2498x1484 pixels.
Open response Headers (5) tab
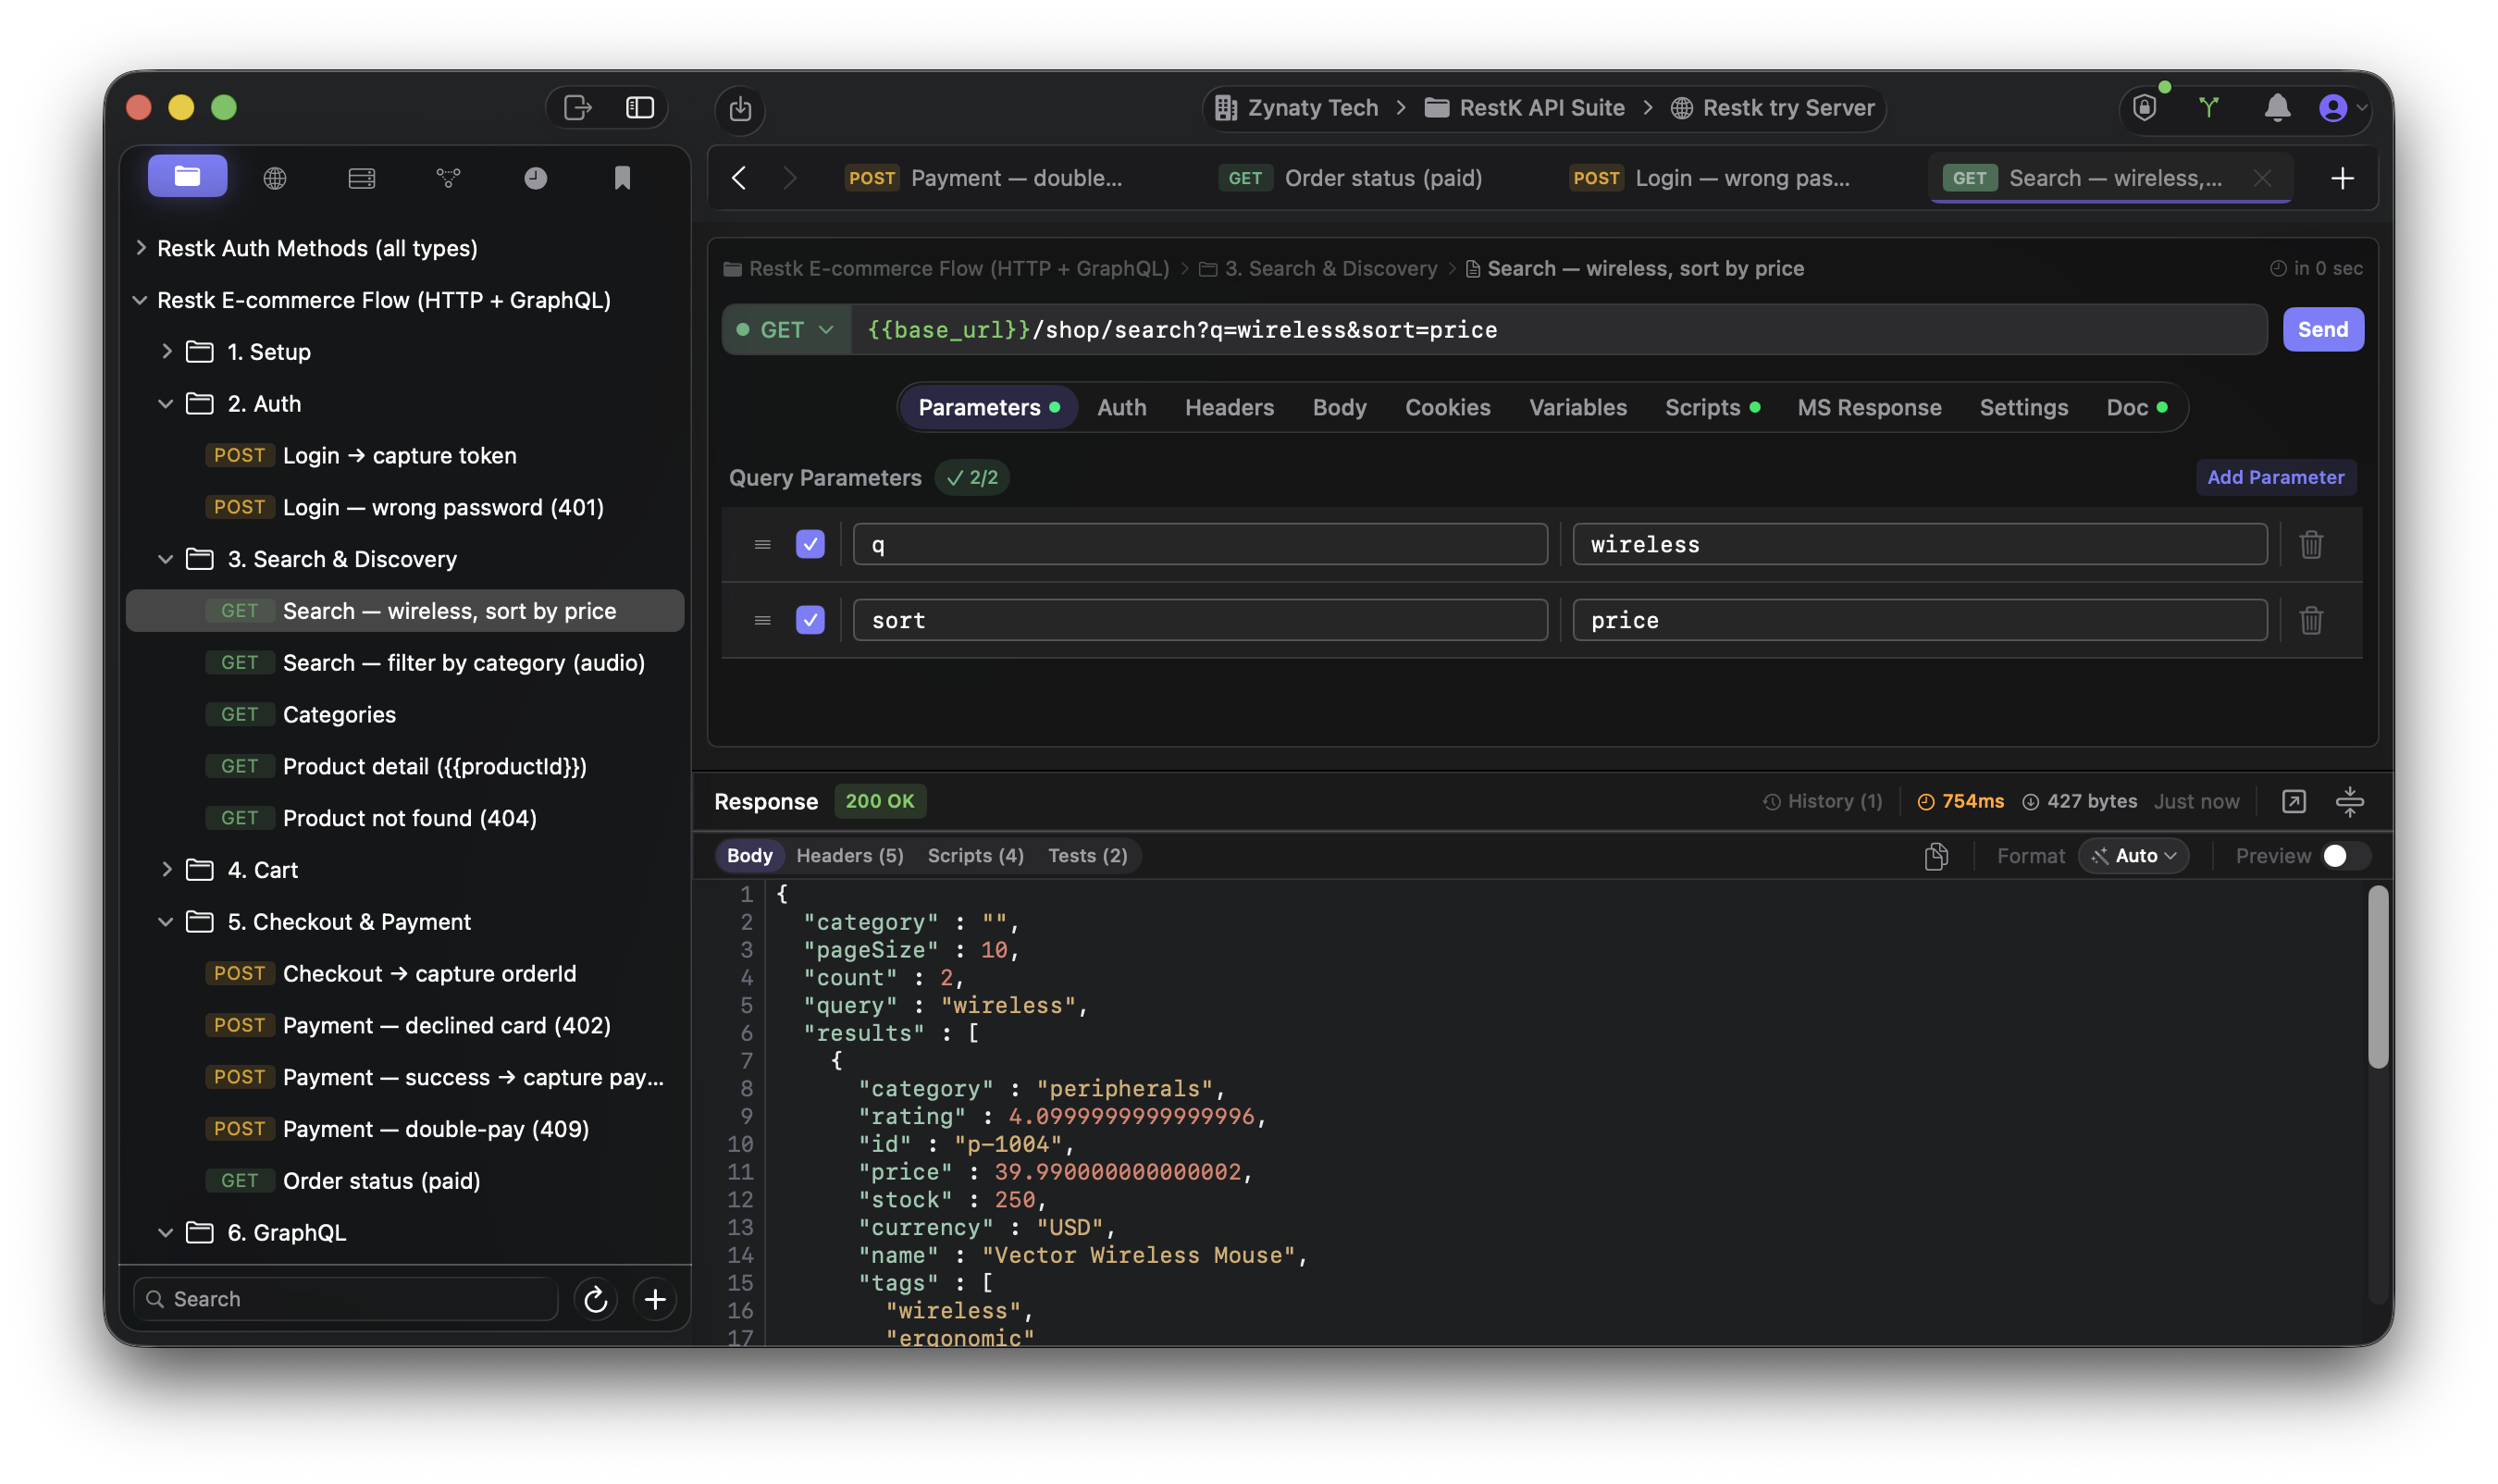tap(849, 856)
